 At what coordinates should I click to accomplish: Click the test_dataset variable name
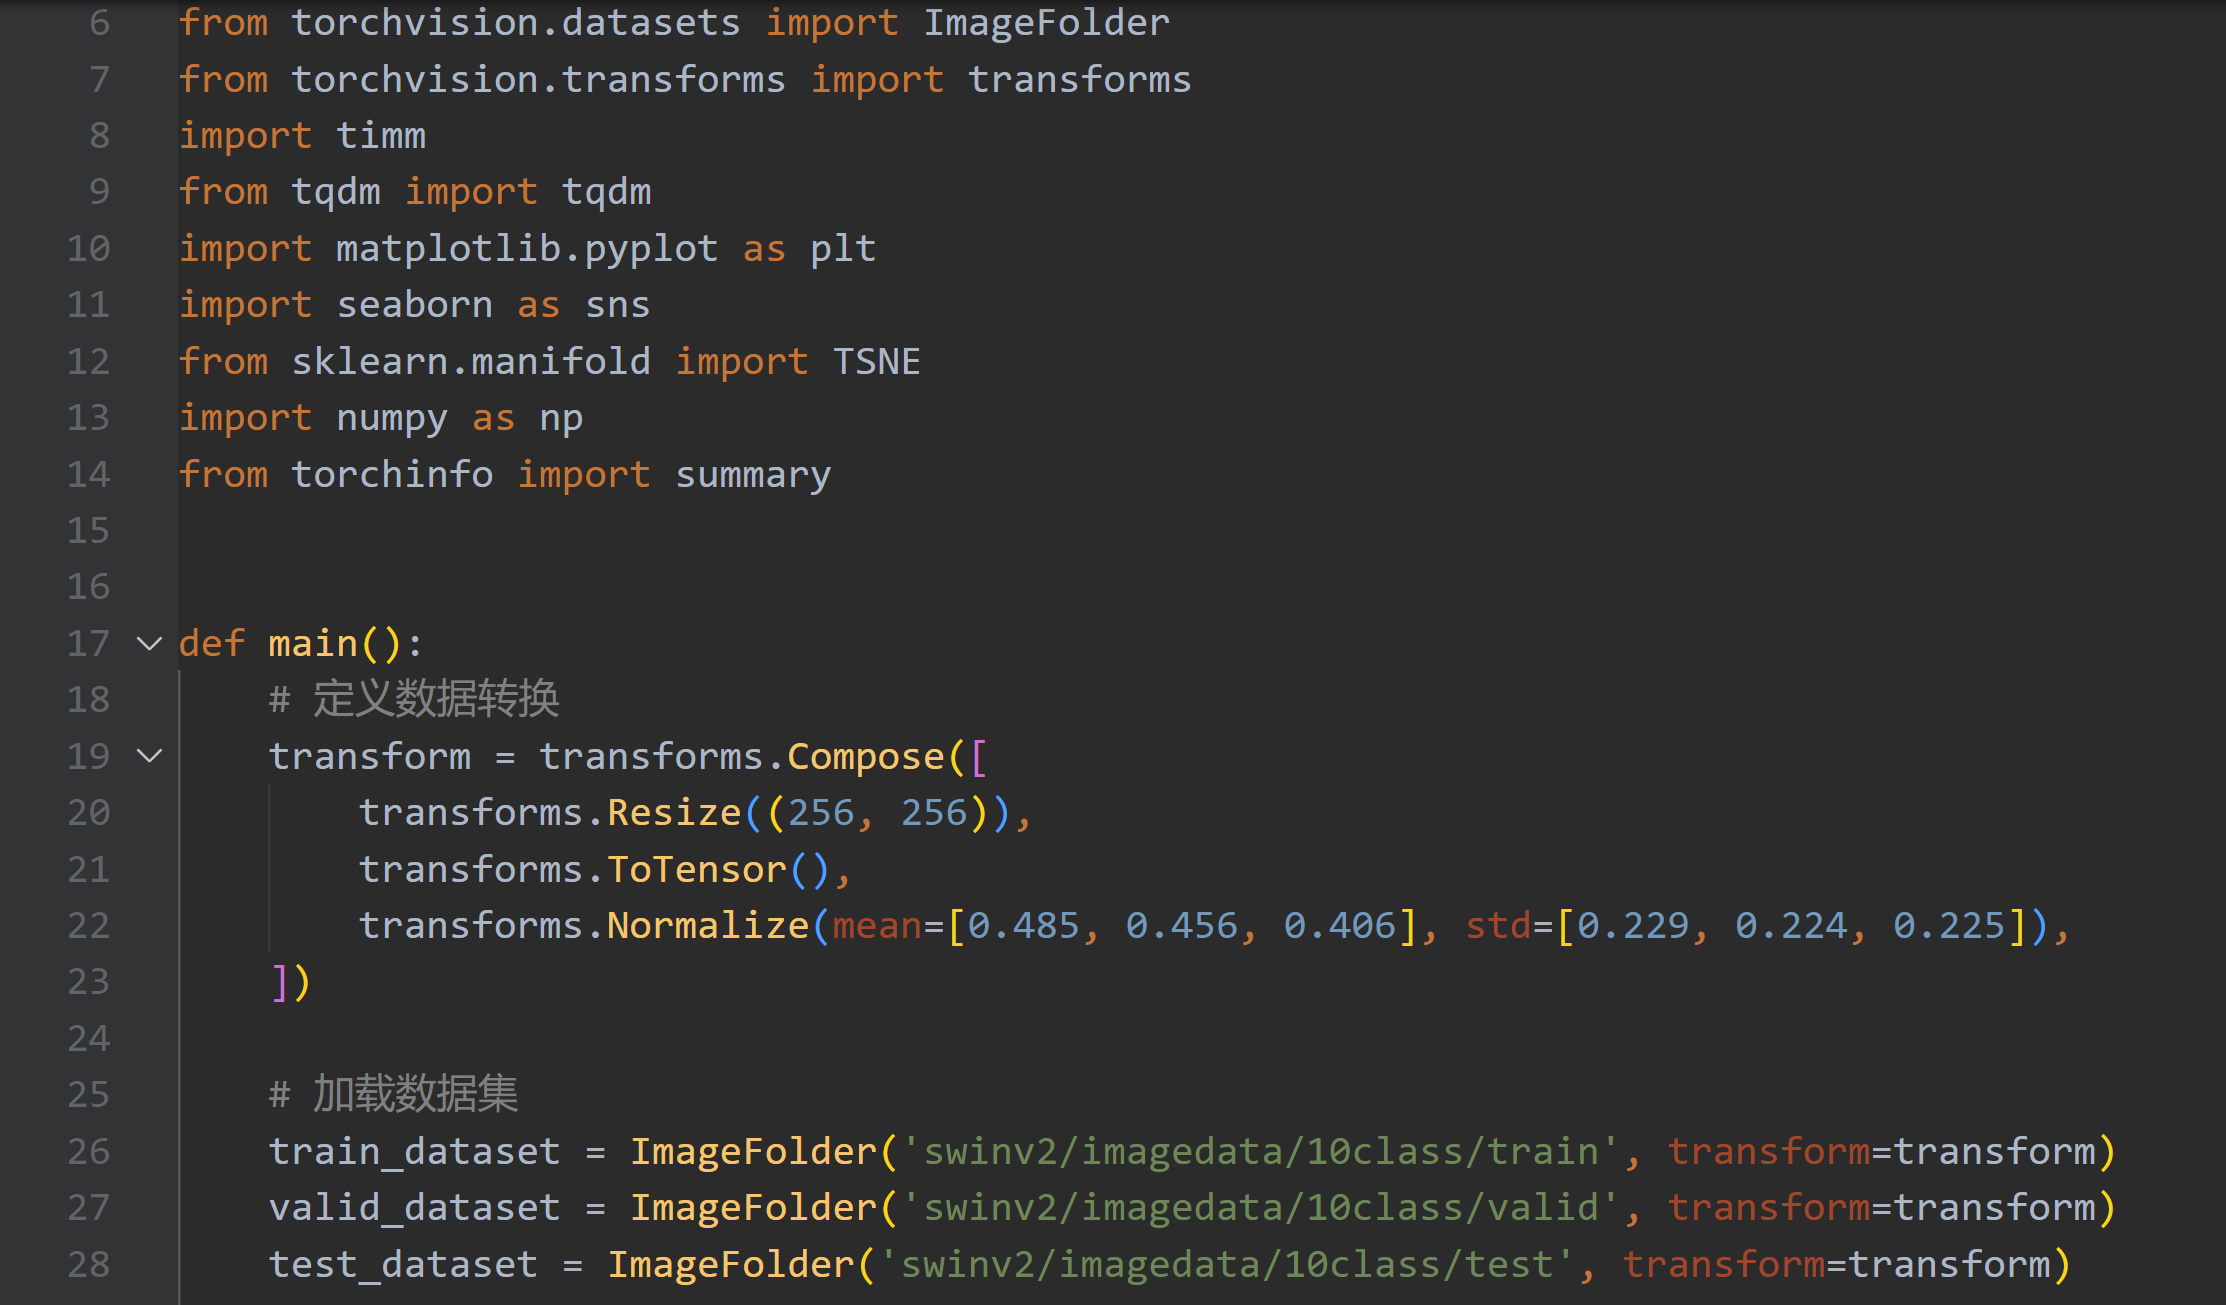click(403, 1264)
